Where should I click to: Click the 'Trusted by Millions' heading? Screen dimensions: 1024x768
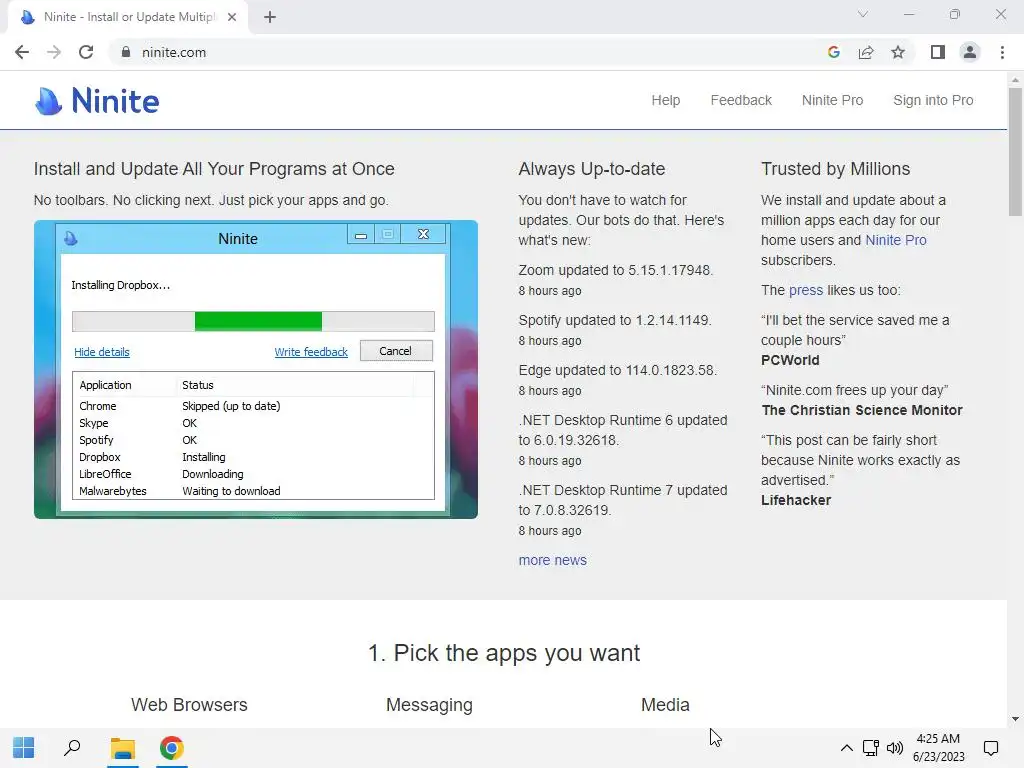pyautogui.click(x=835, y=169)
